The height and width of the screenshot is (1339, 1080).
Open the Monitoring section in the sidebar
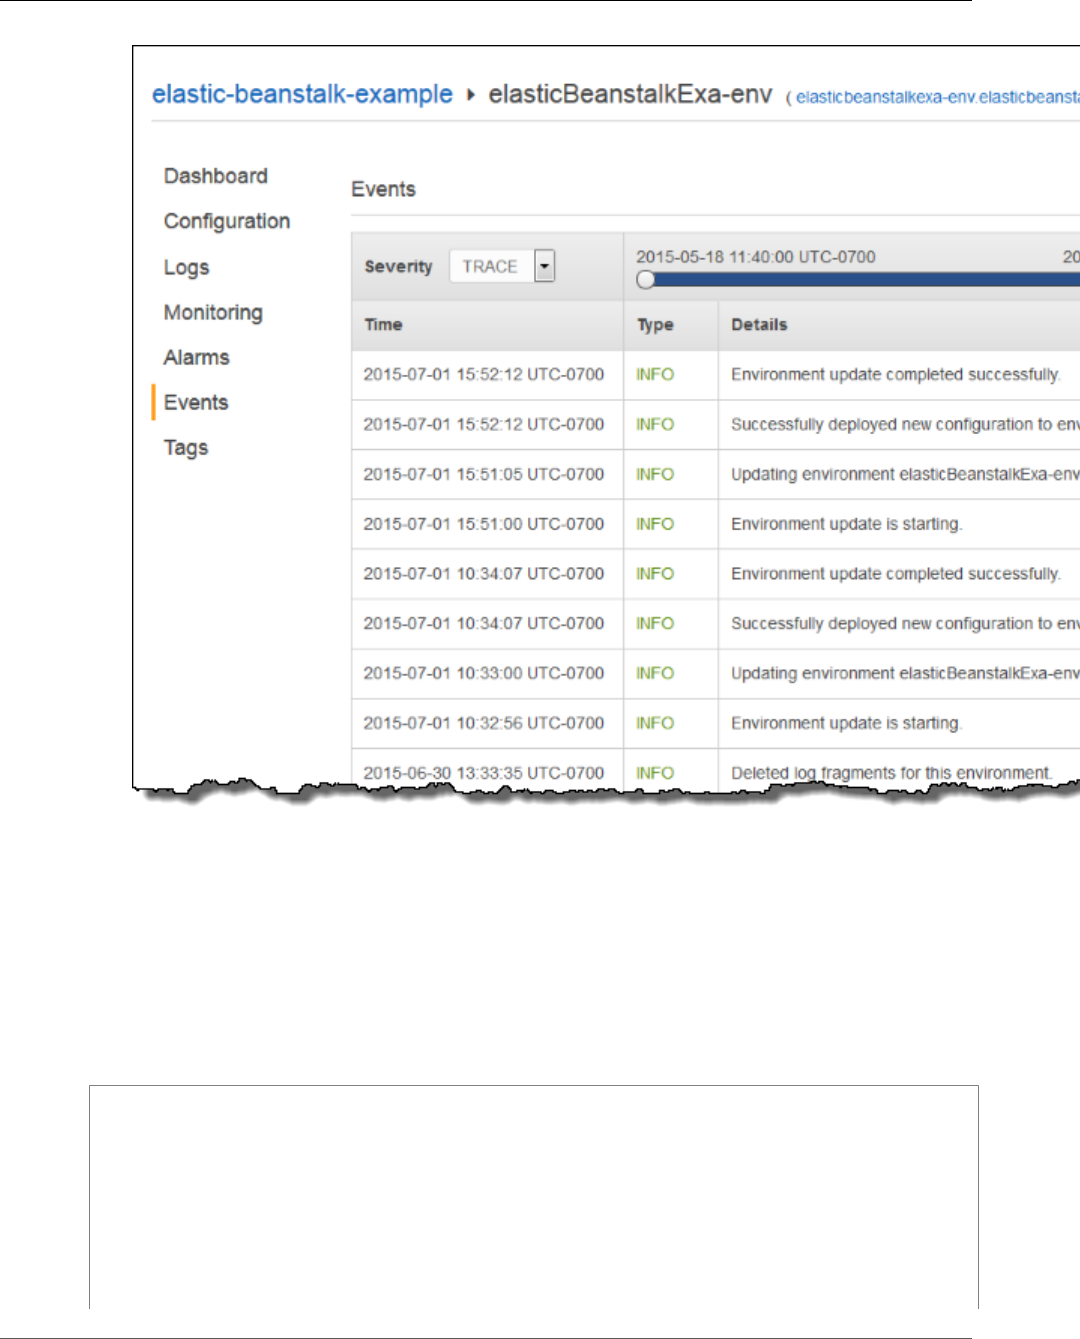coord(213,312)
